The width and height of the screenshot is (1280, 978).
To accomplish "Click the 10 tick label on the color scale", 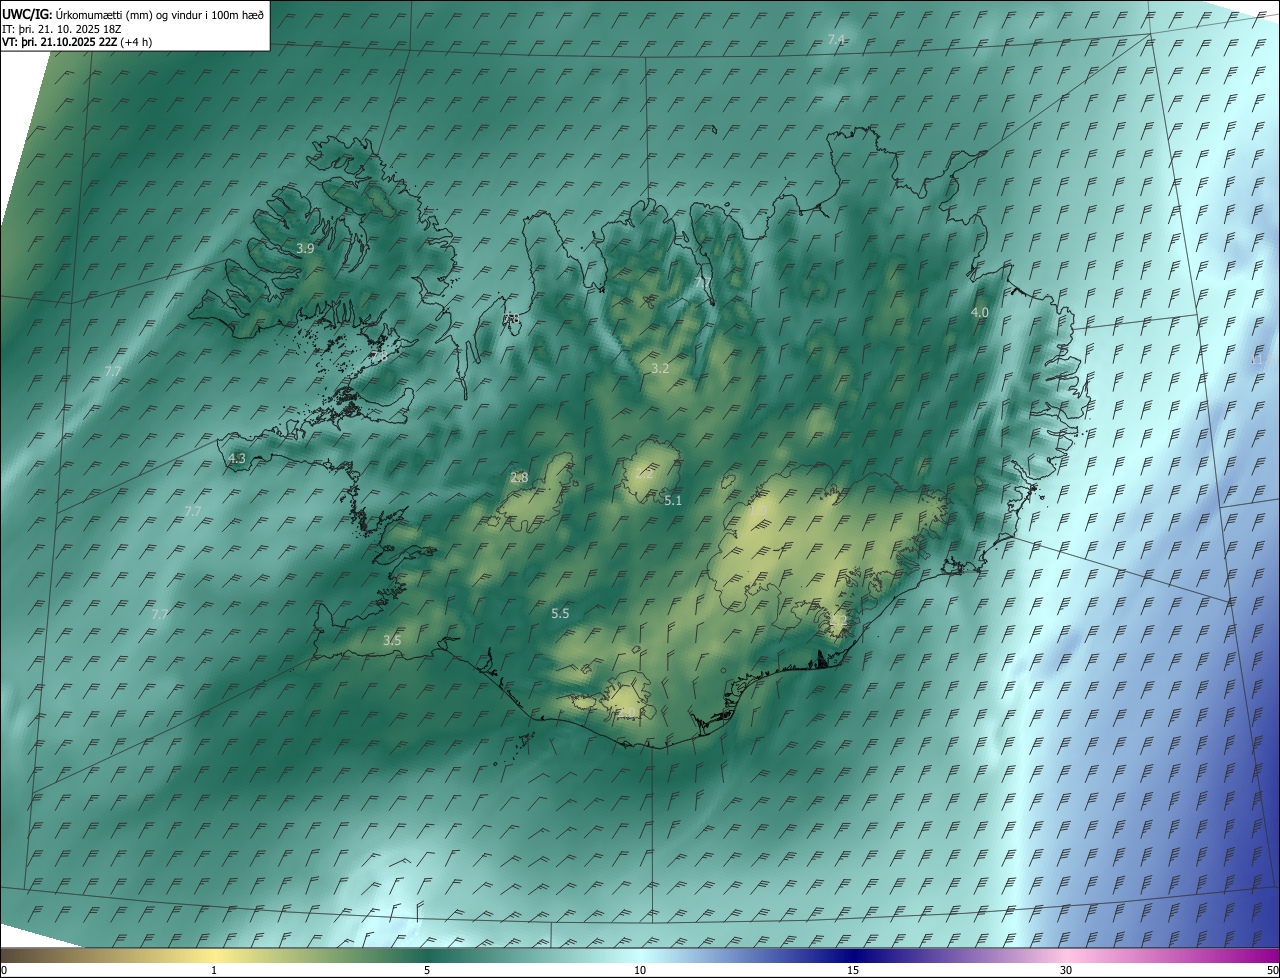I will click(x=640, y=970).
